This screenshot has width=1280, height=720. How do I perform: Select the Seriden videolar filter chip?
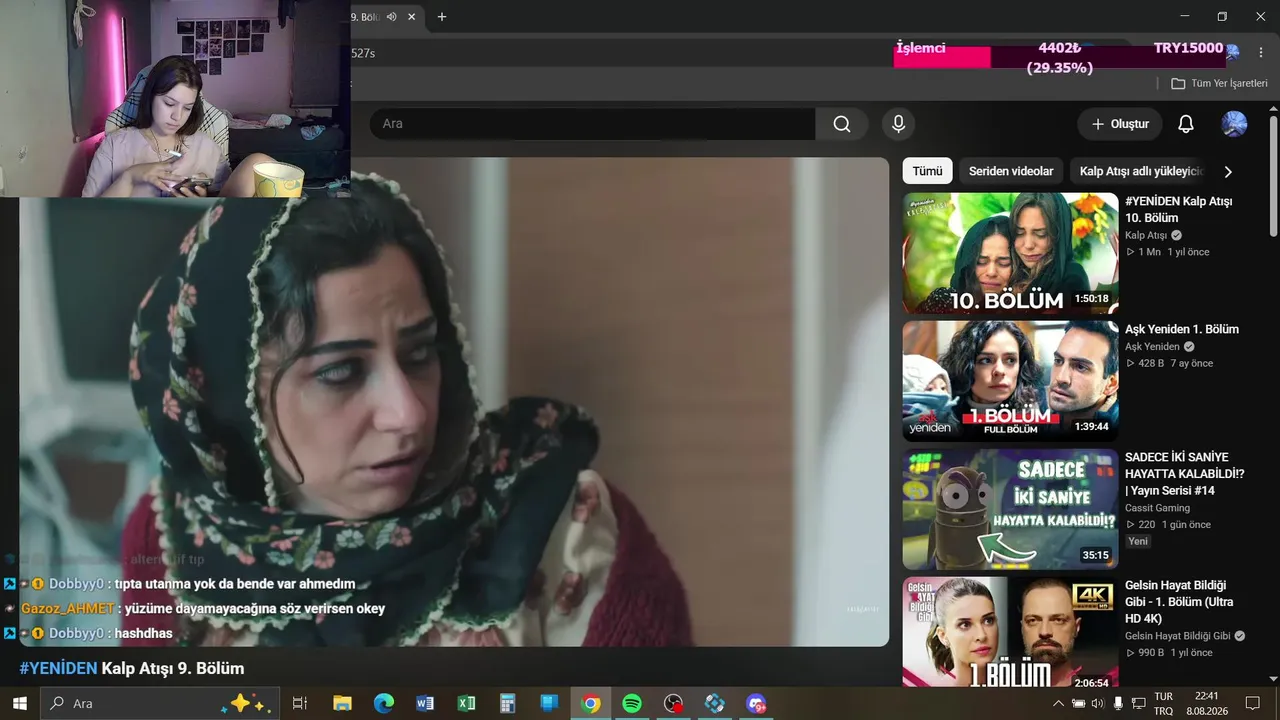coord(1011,171)
